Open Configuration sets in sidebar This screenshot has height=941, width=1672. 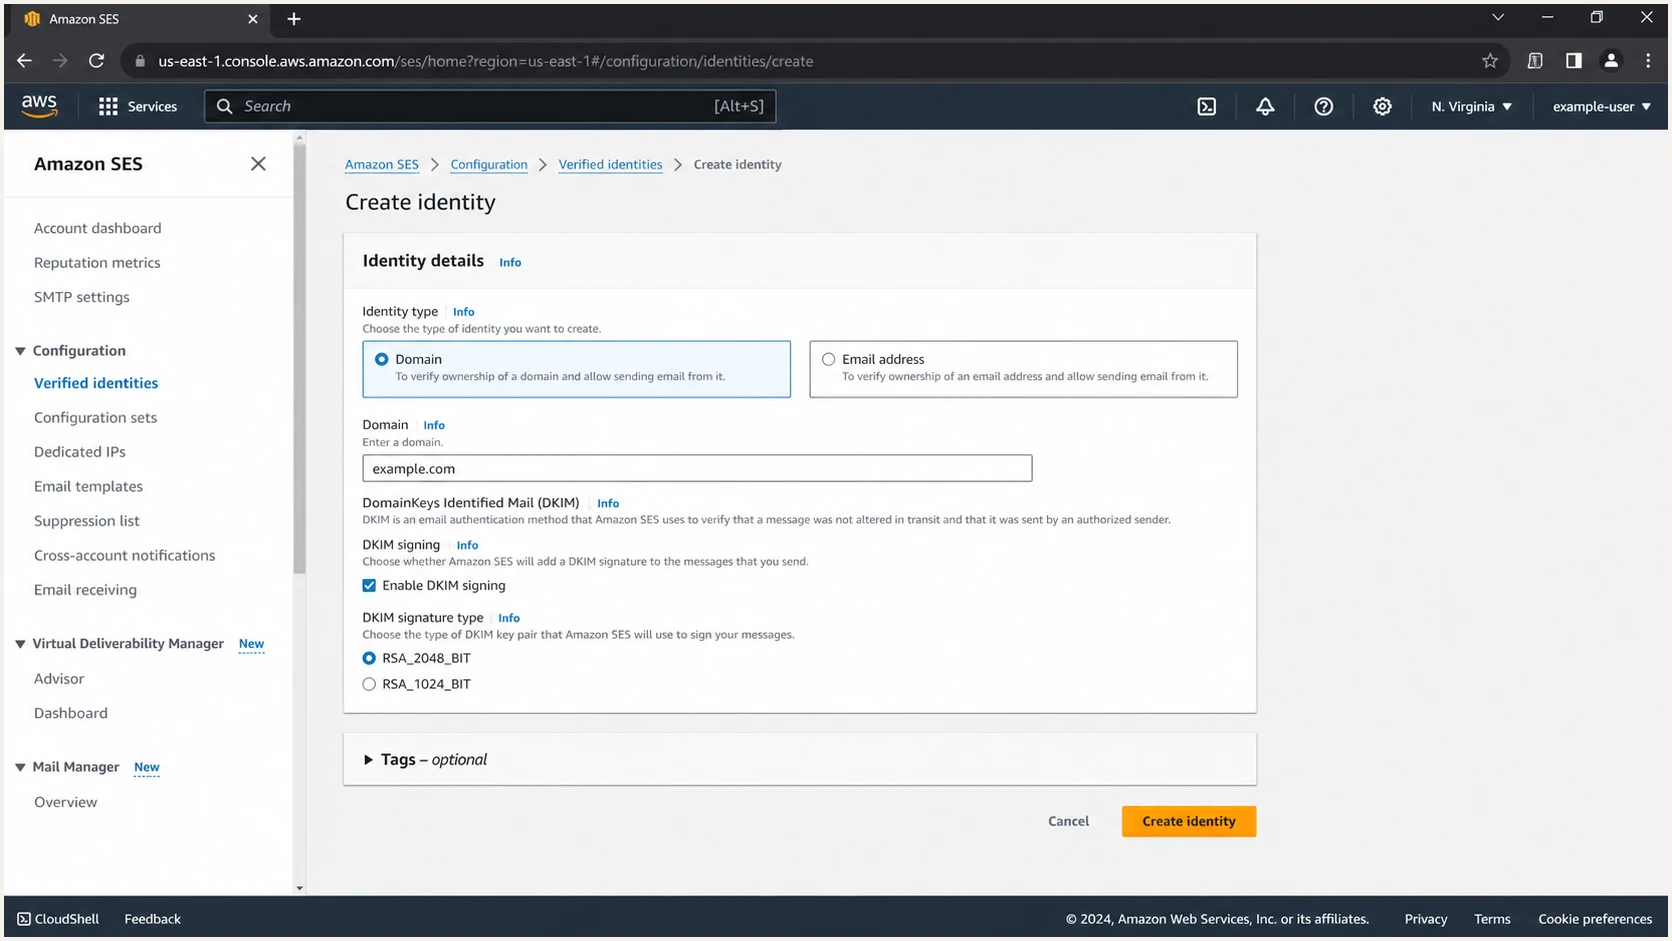pyautogui.click(x=95, y=418)
